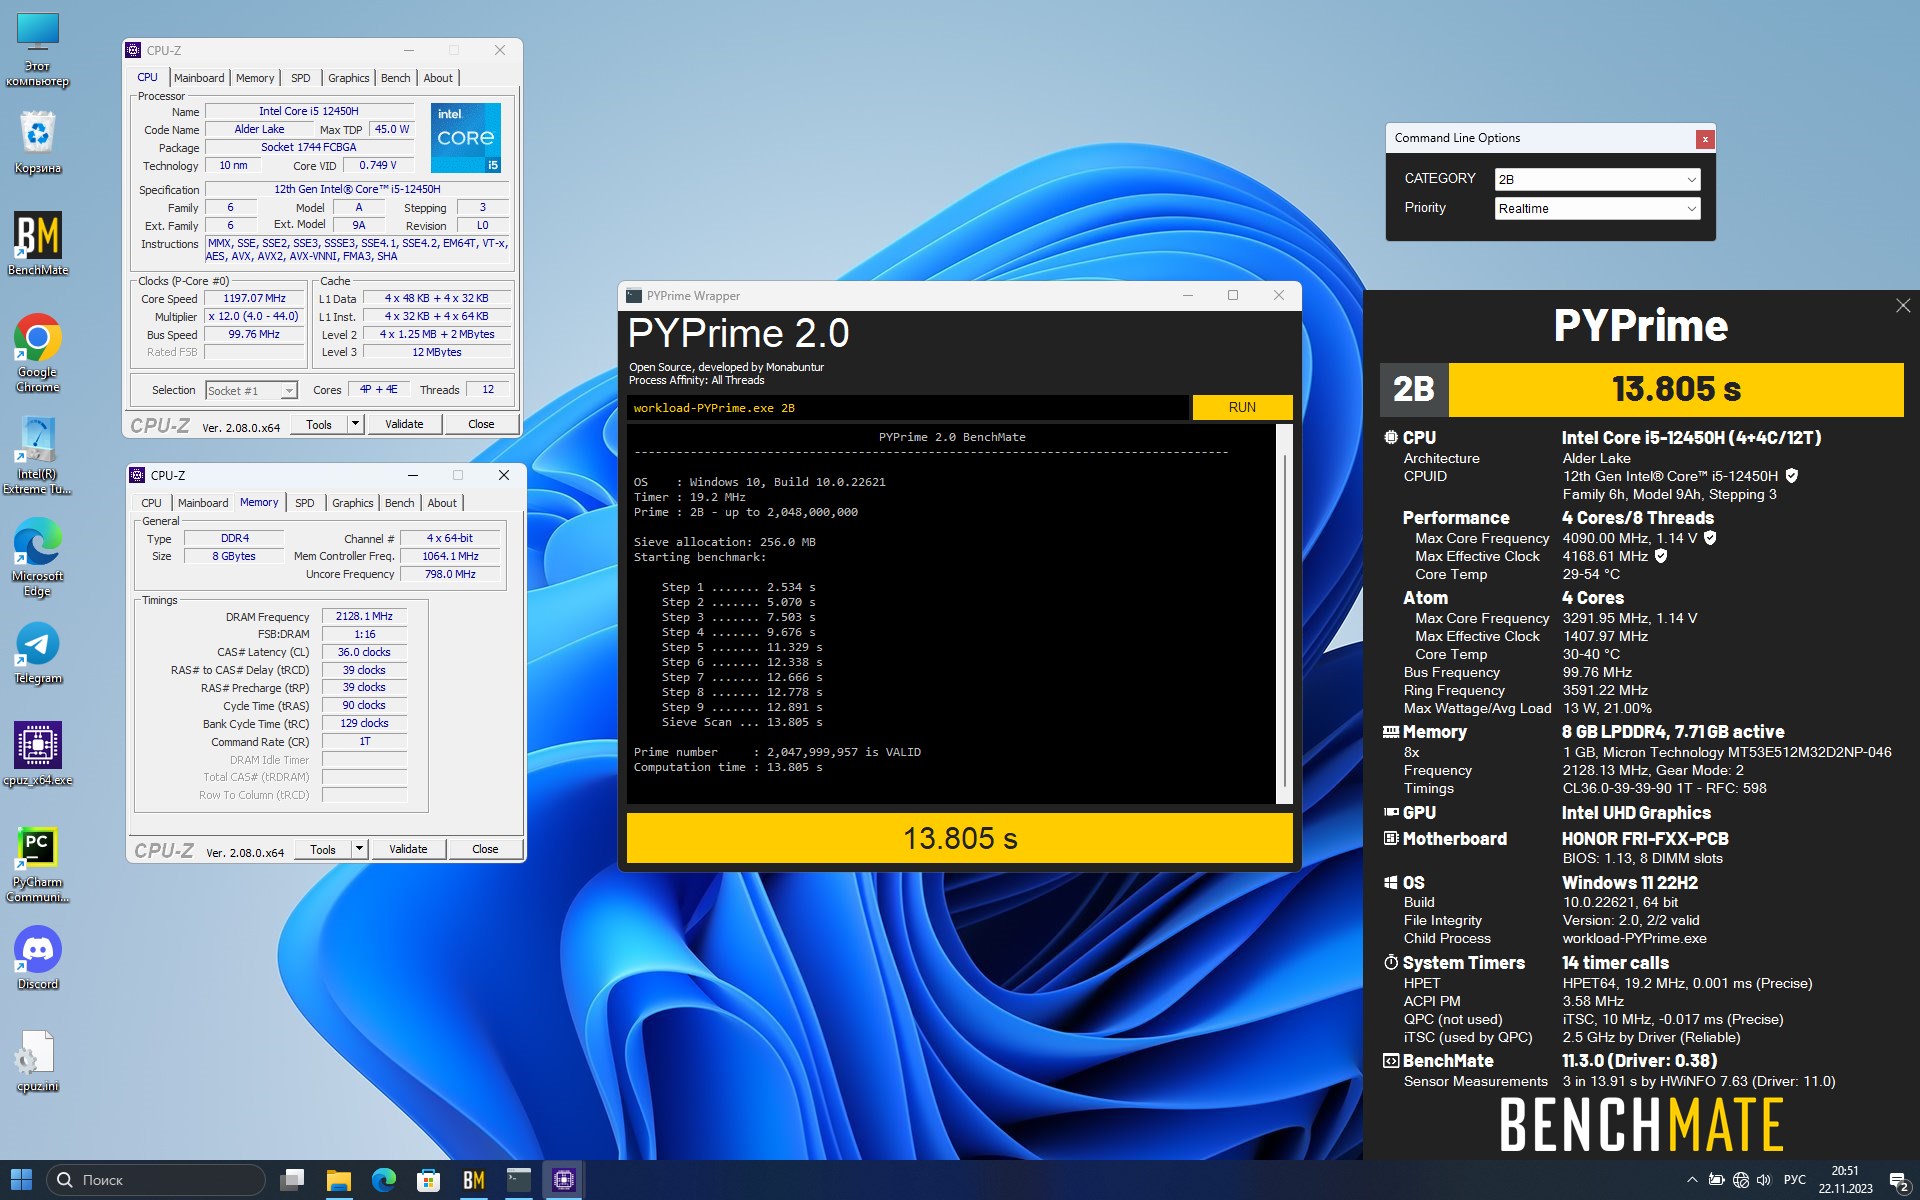
Task: Open Mainboard tab in CPU-Z Memory window
Action: pos(203,503)
